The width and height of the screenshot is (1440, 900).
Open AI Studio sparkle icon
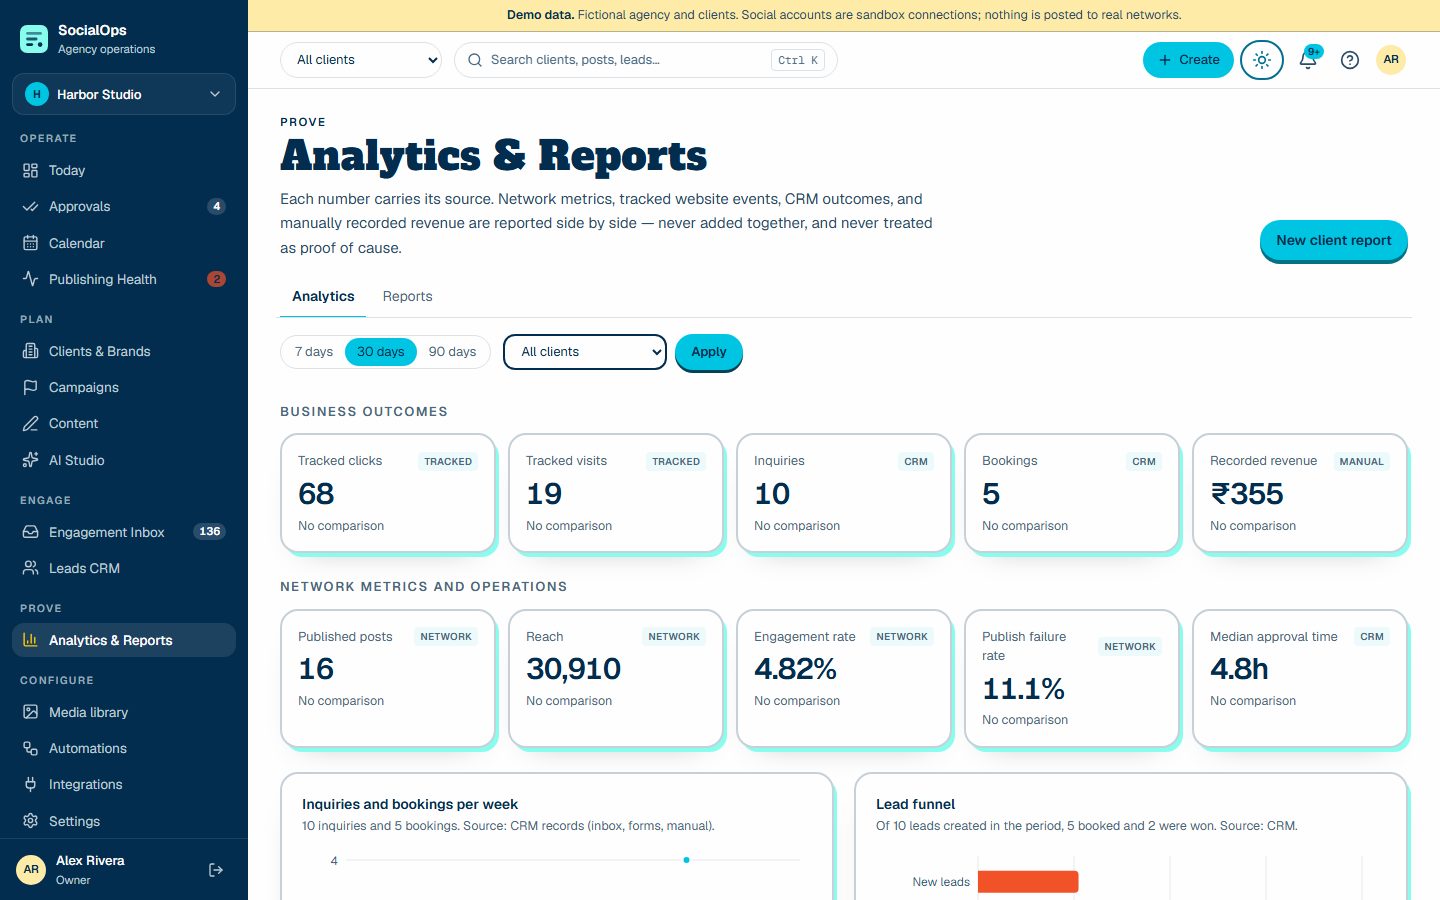31,460
